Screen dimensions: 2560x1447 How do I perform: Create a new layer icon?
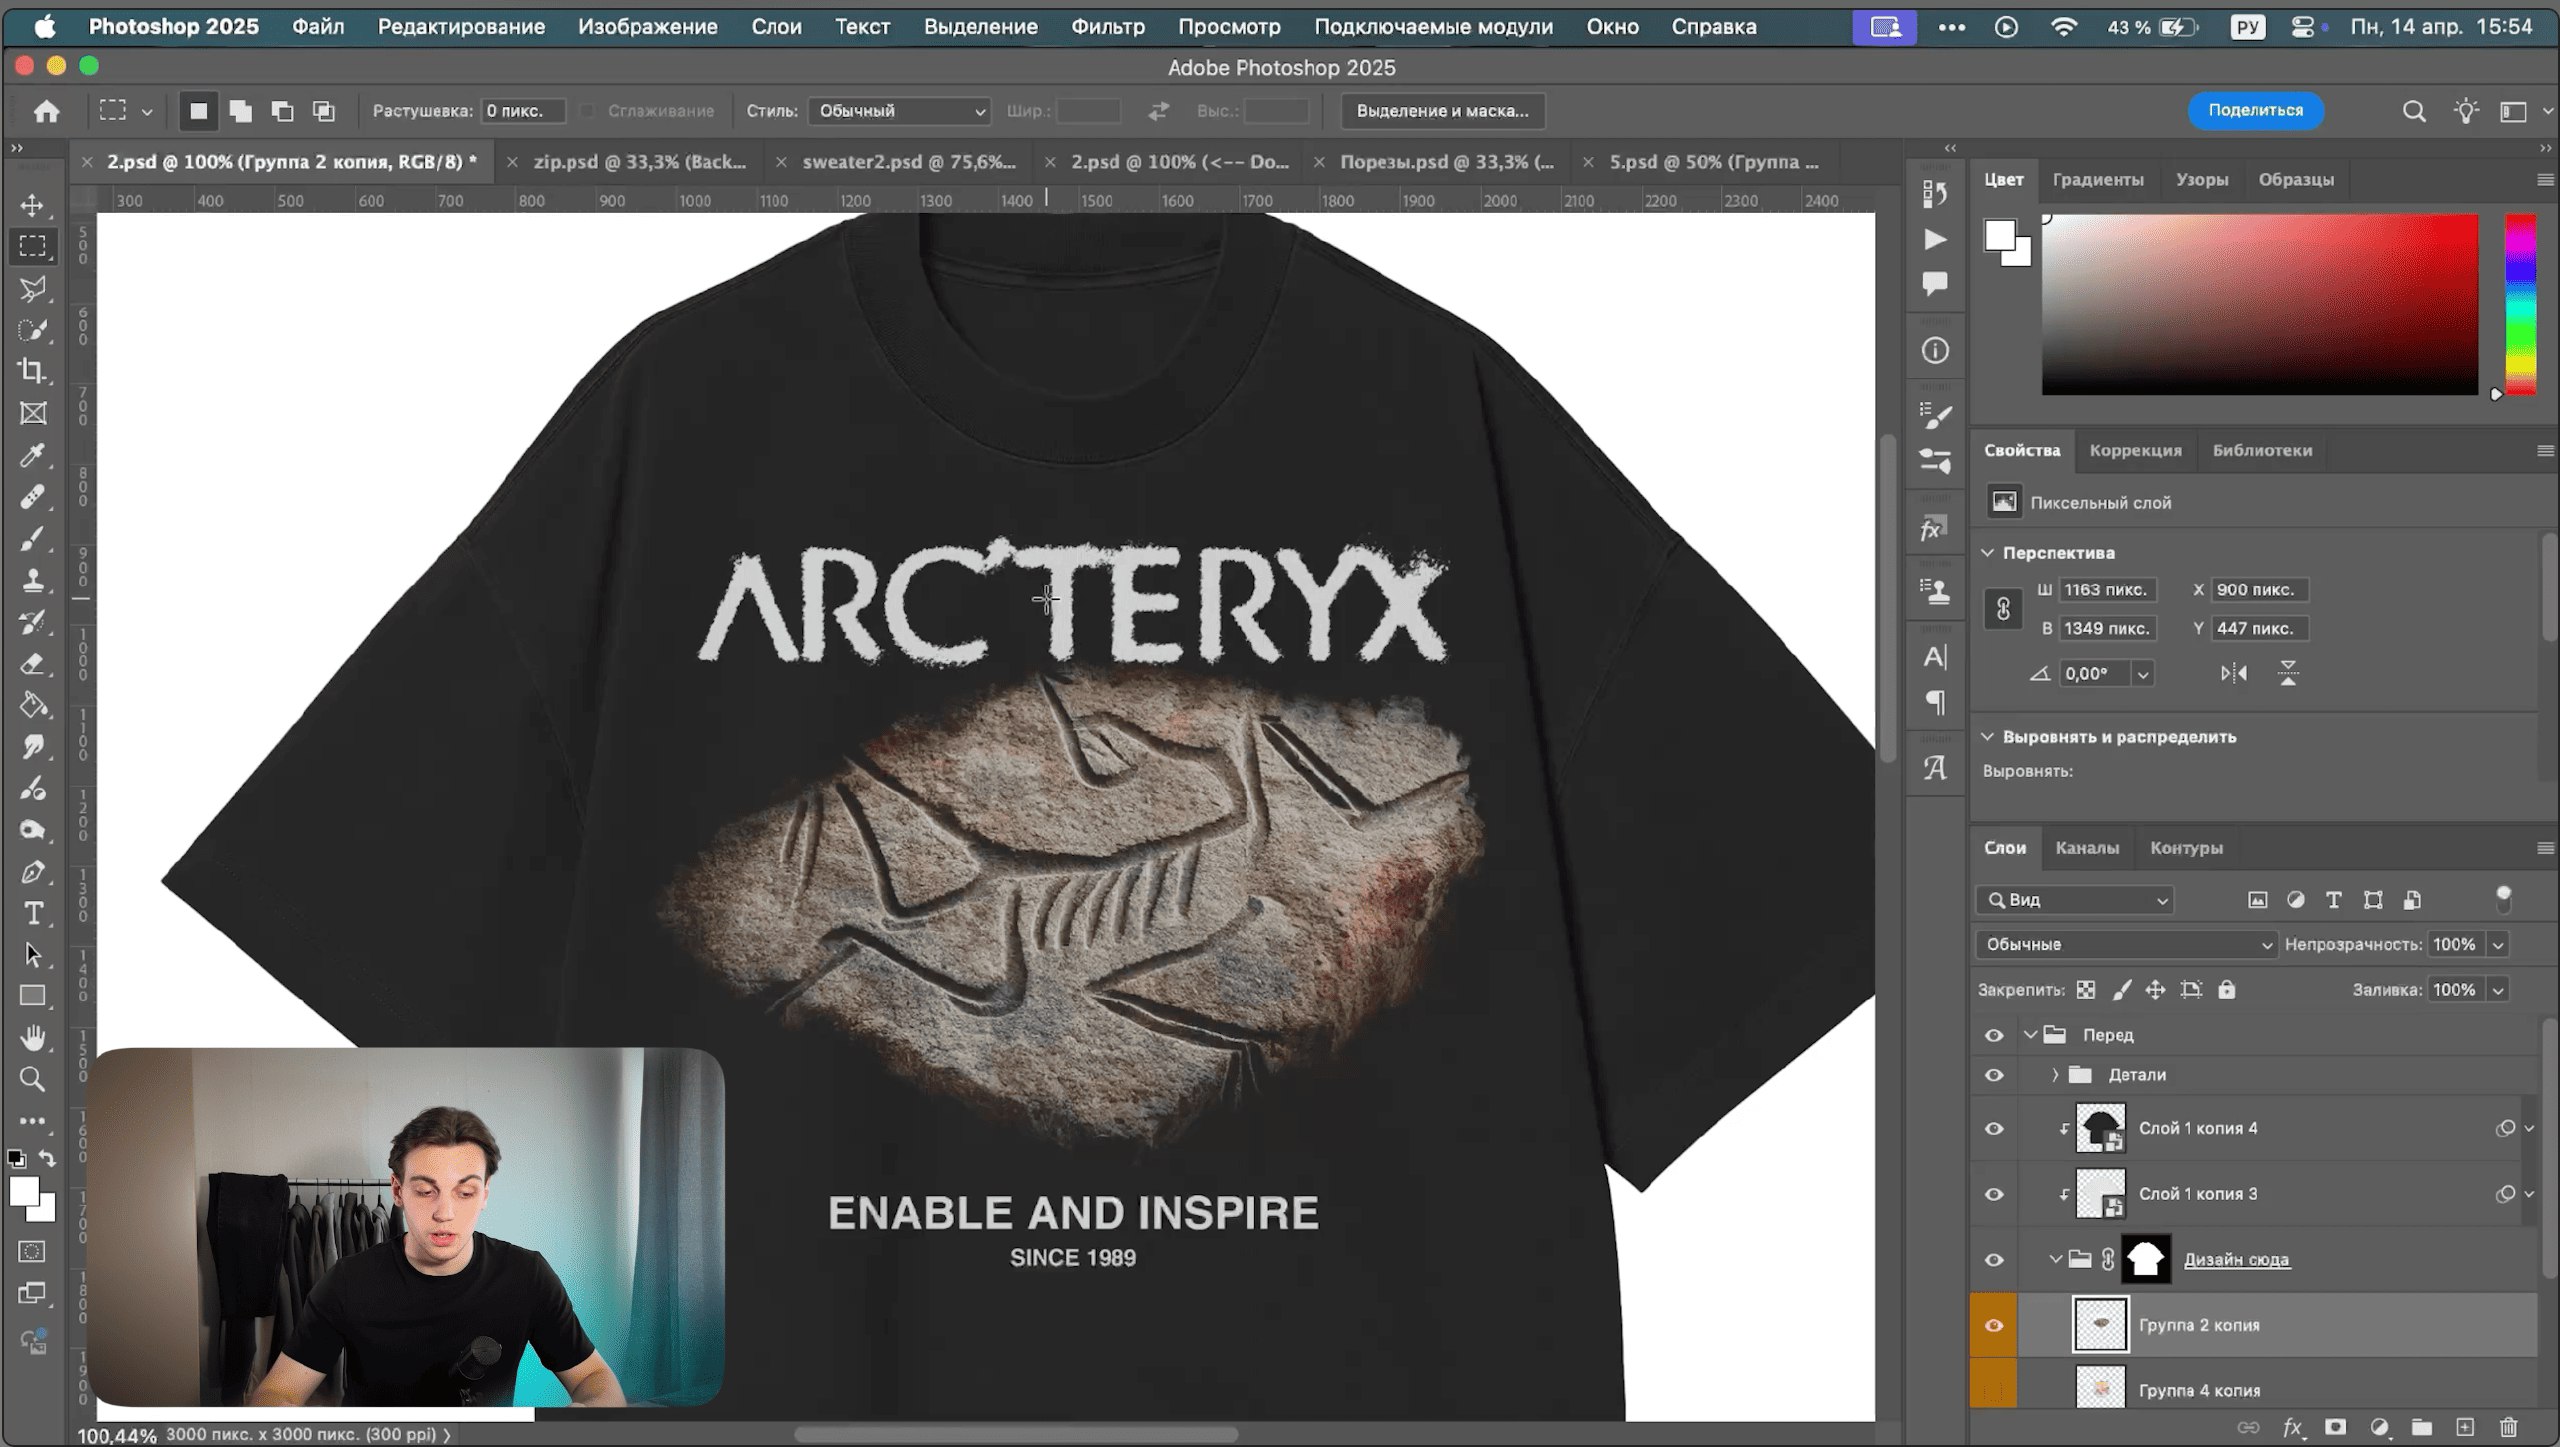pyautogui.click(x=2465, y=1427)
